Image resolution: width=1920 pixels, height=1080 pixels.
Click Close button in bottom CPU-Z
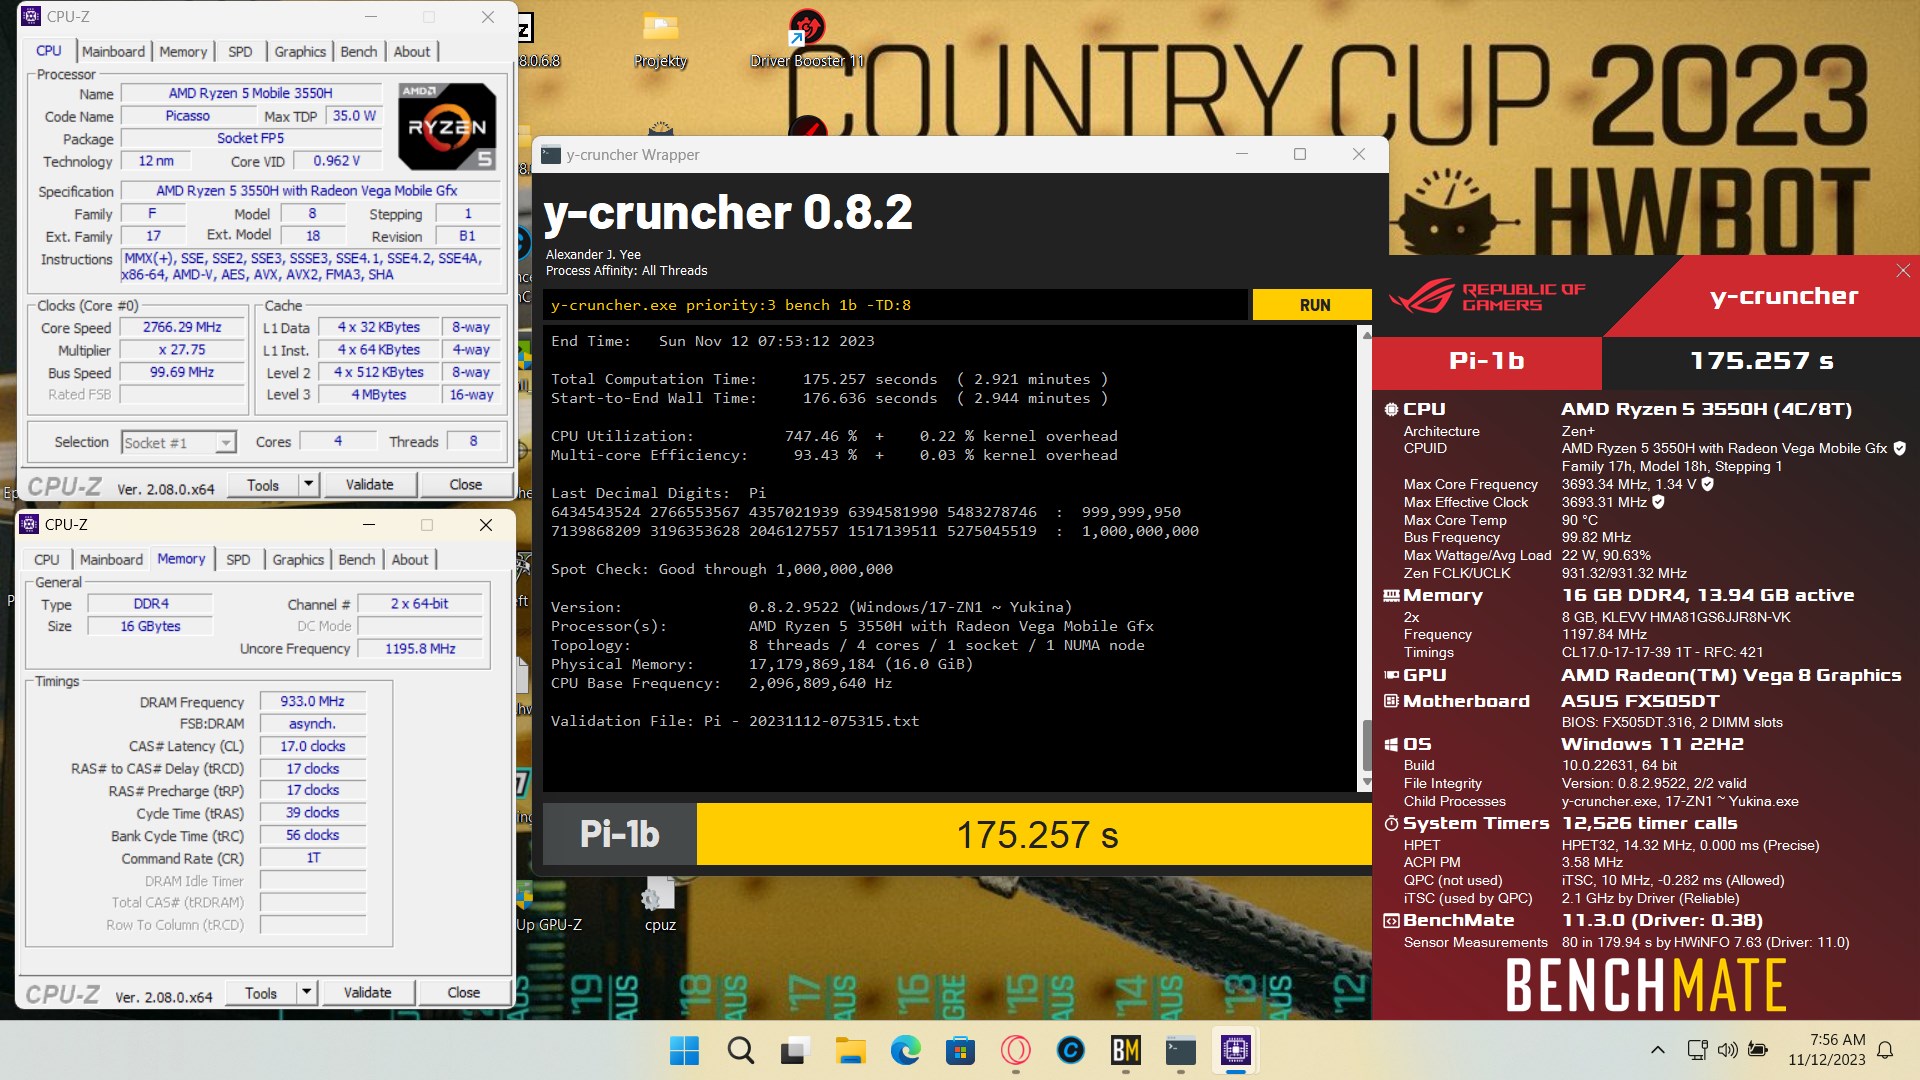coord(464,993)
